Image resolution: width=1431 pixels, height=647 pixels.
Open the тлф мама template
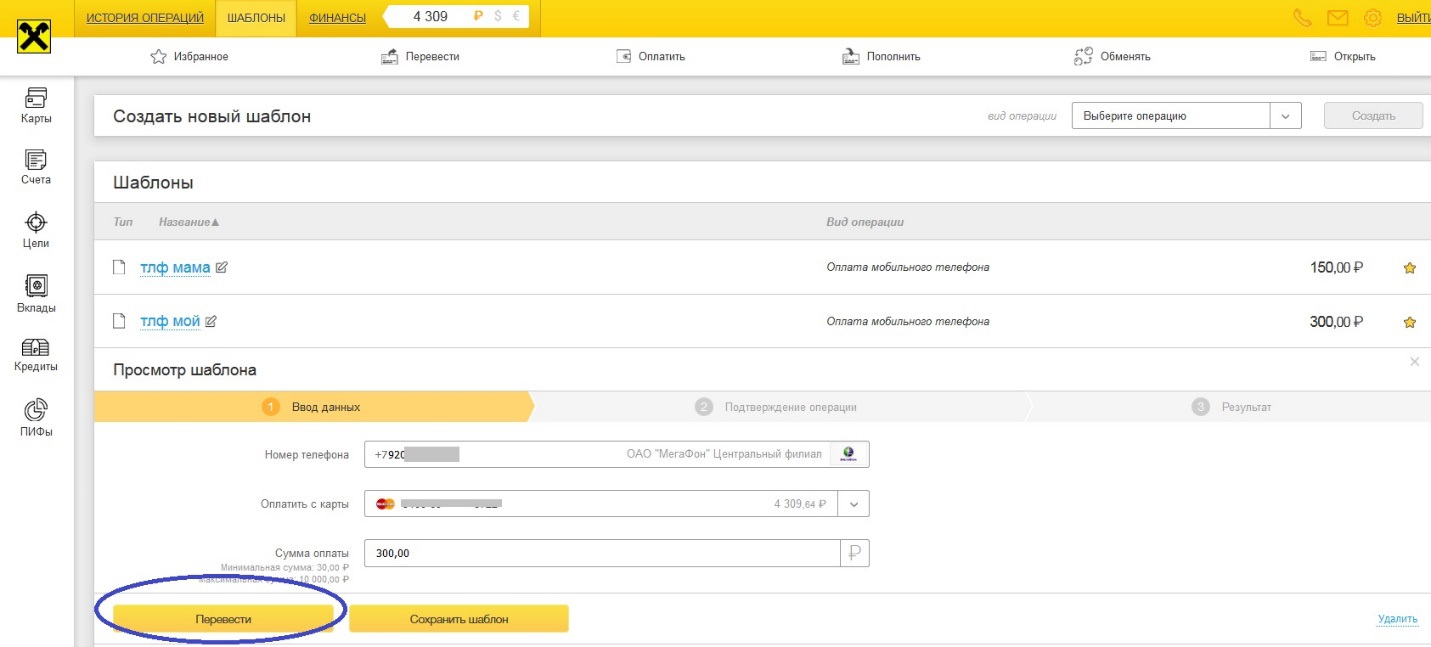pyautogui.click(x=175, y=267)
